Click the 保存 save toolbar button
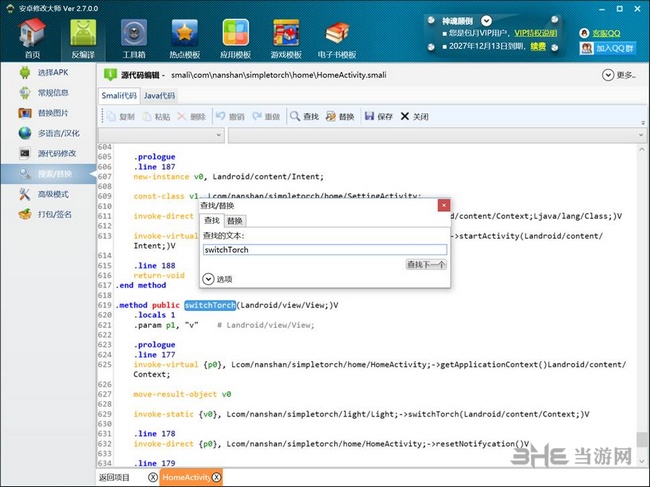 click(378, 116)
